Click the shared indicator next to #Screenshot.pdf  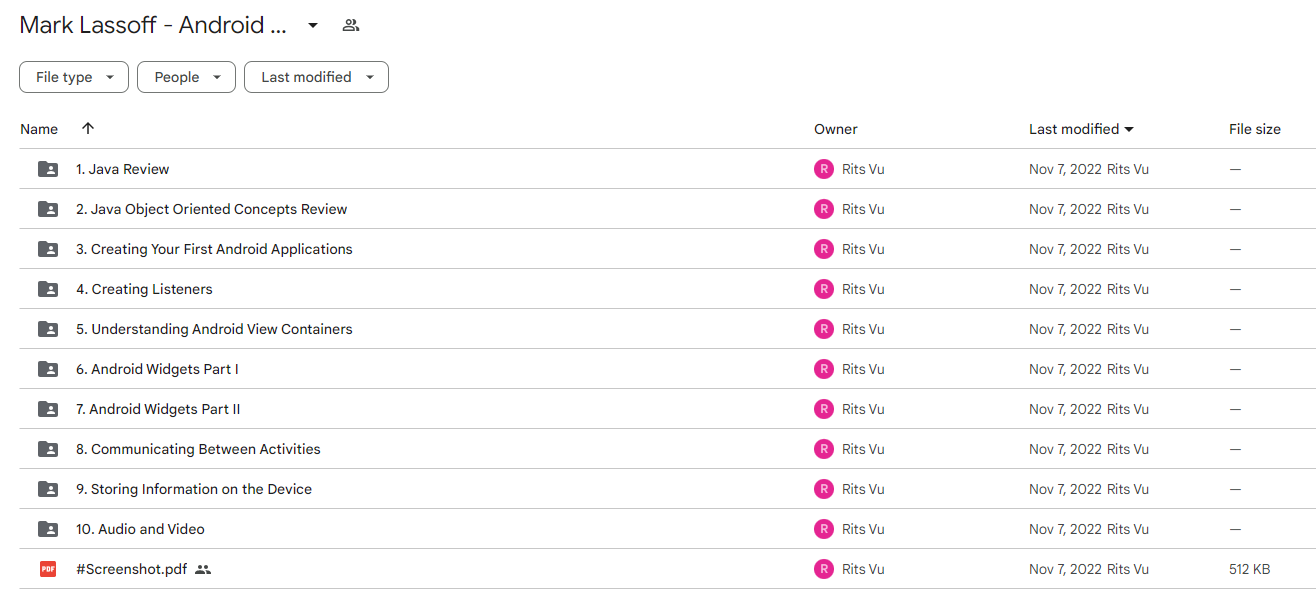203,569
